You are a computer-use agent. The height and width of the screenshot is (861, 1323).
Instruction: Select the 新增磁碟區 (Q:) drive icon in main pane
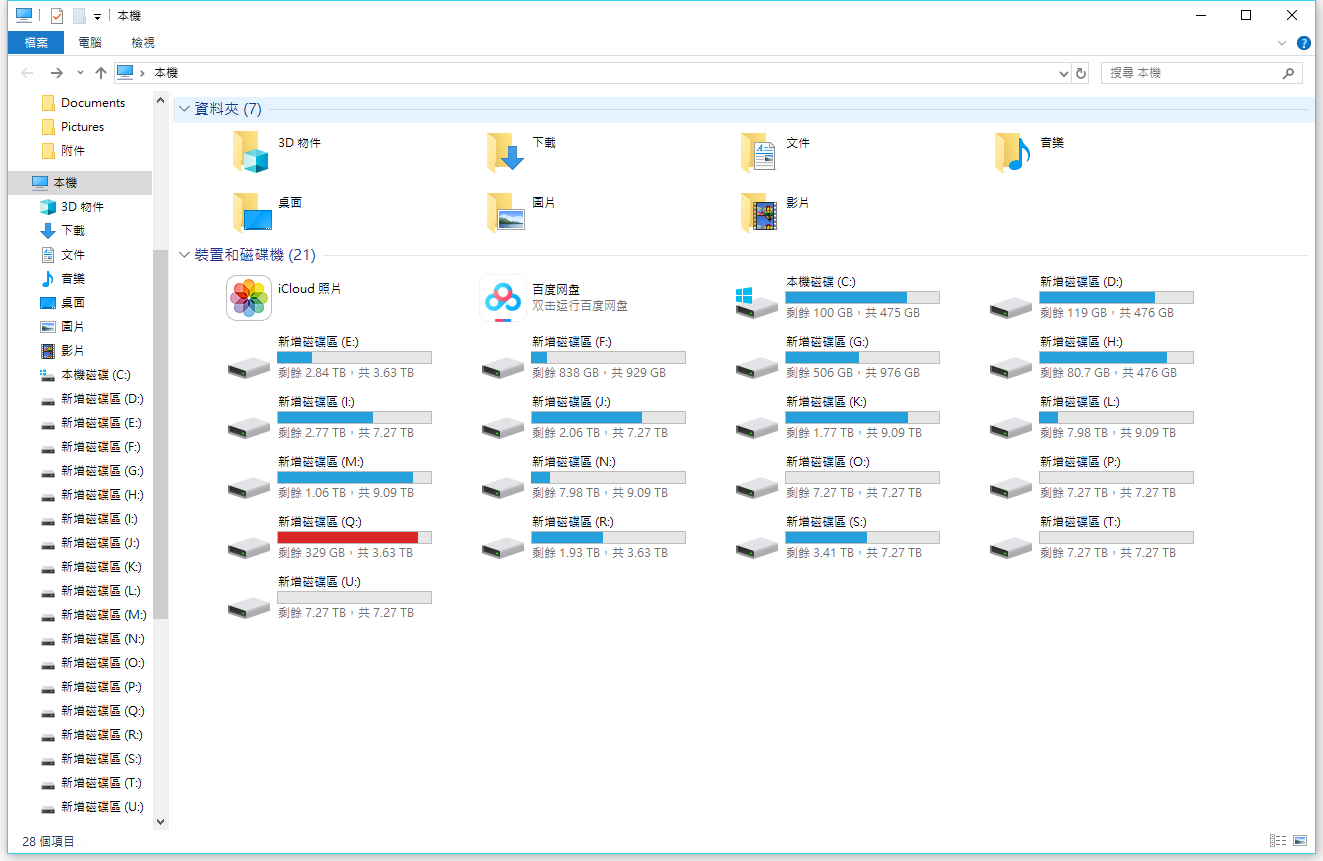(249, 548)
